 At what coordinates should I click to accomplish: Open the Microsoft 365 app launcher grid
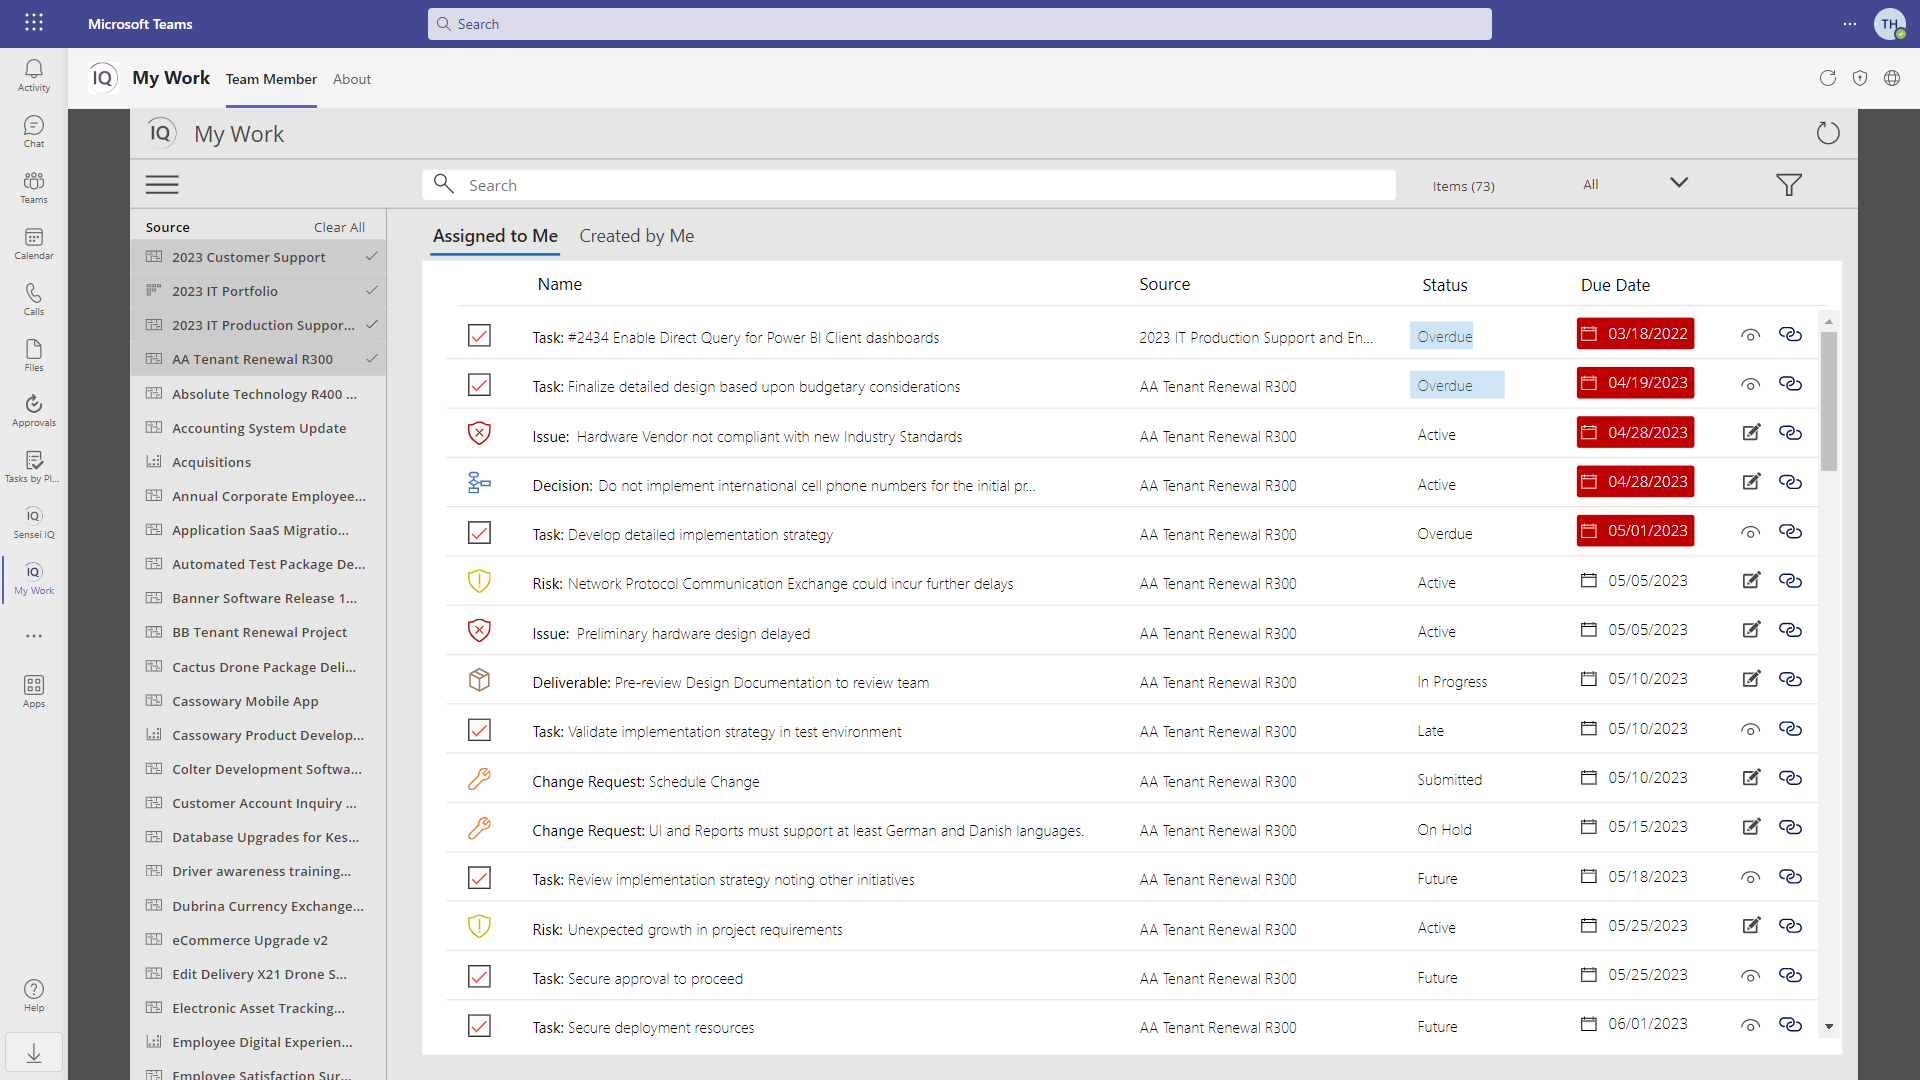(34, 22)
